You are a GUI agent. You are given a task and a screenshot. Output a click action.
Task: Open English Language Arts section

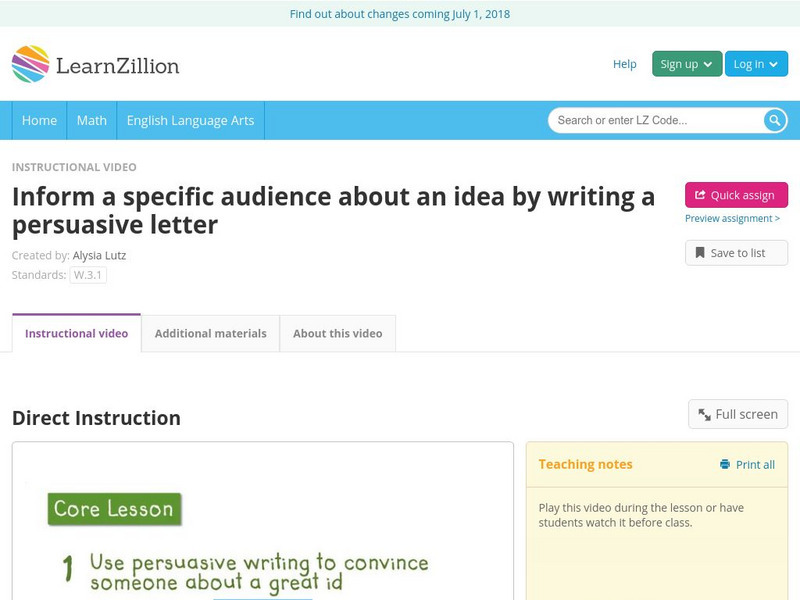(x=190, y=120)
